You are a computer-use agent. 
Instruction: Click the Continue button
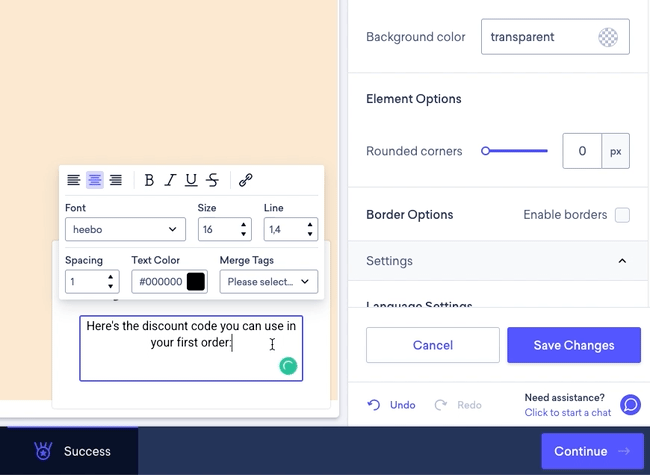(x=592, y=451)
